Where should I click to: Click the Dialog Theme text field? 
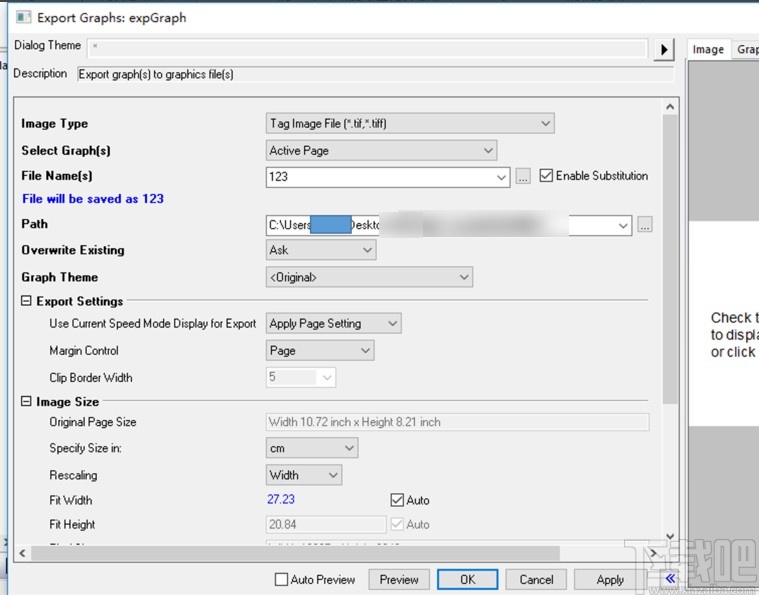pos(367,47)
